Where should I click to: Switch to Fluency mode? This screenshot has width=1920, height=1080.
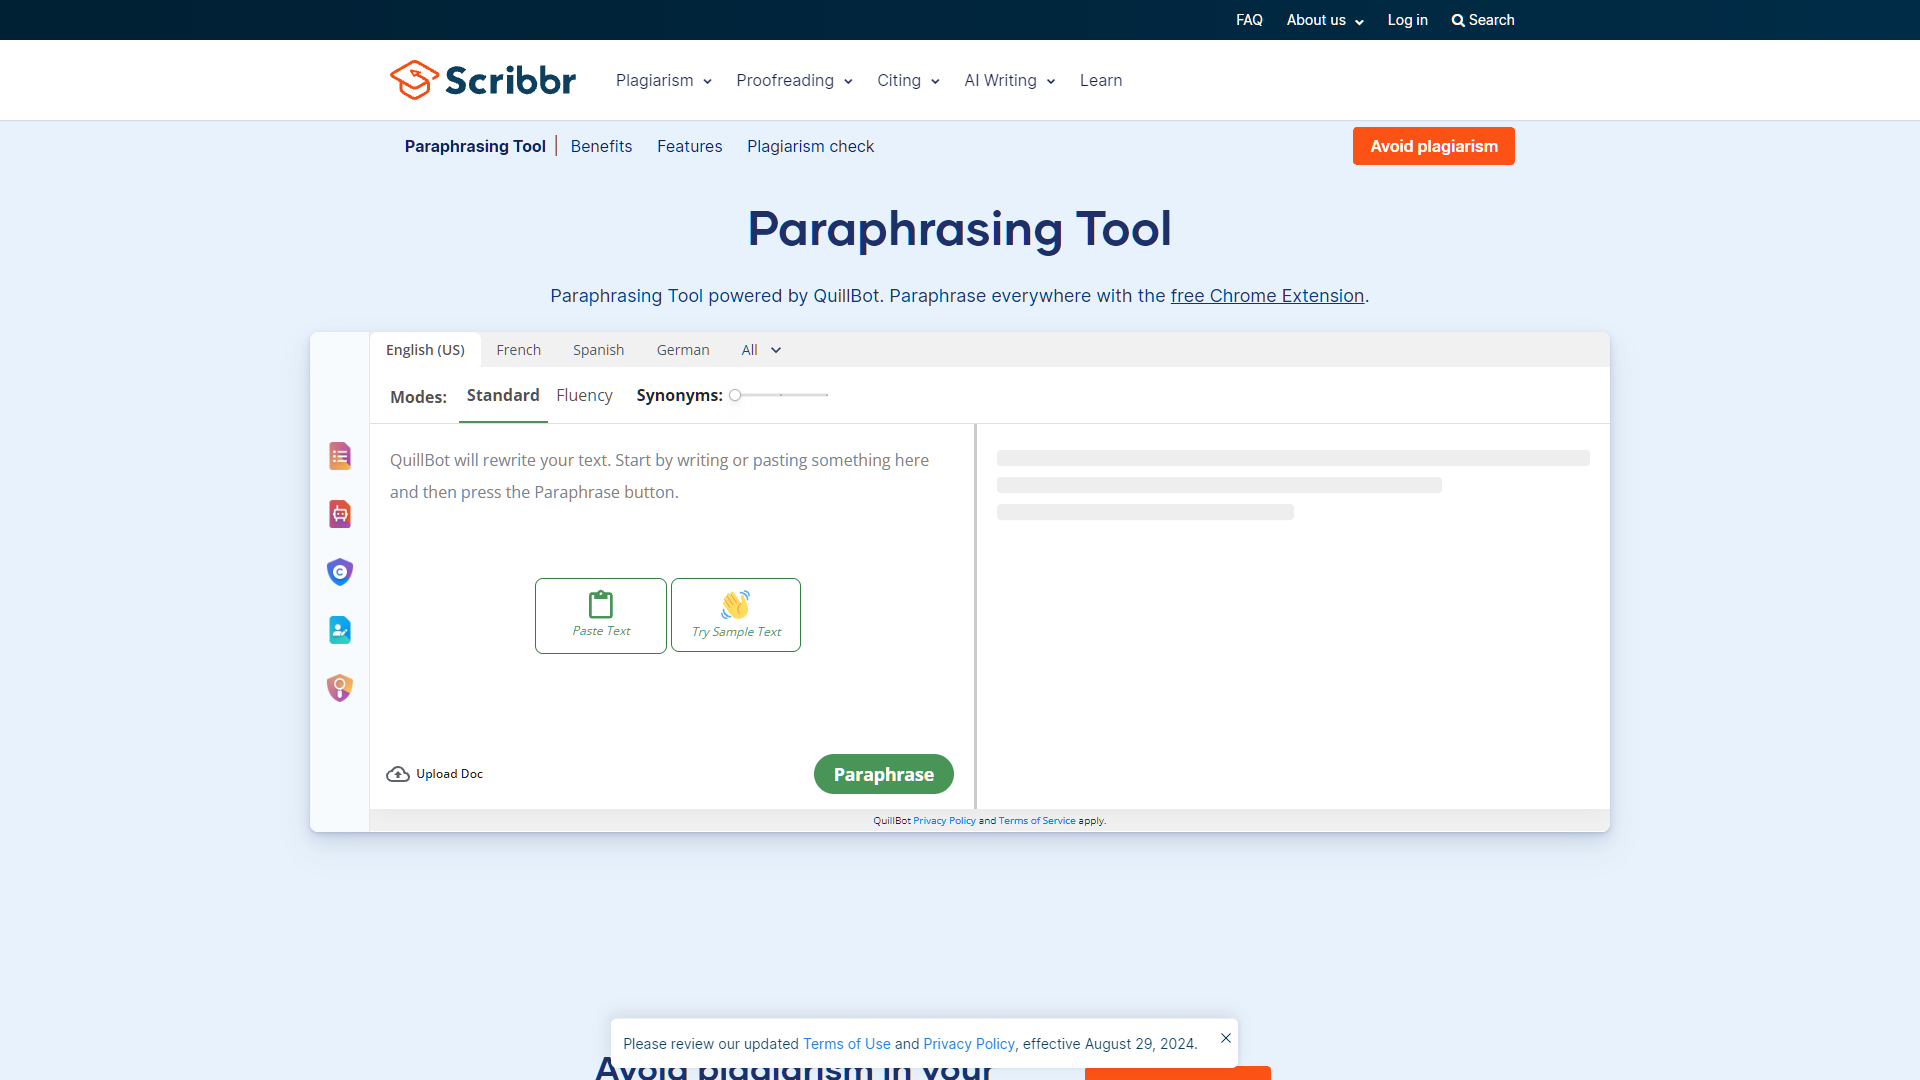(x=584, y=395)
